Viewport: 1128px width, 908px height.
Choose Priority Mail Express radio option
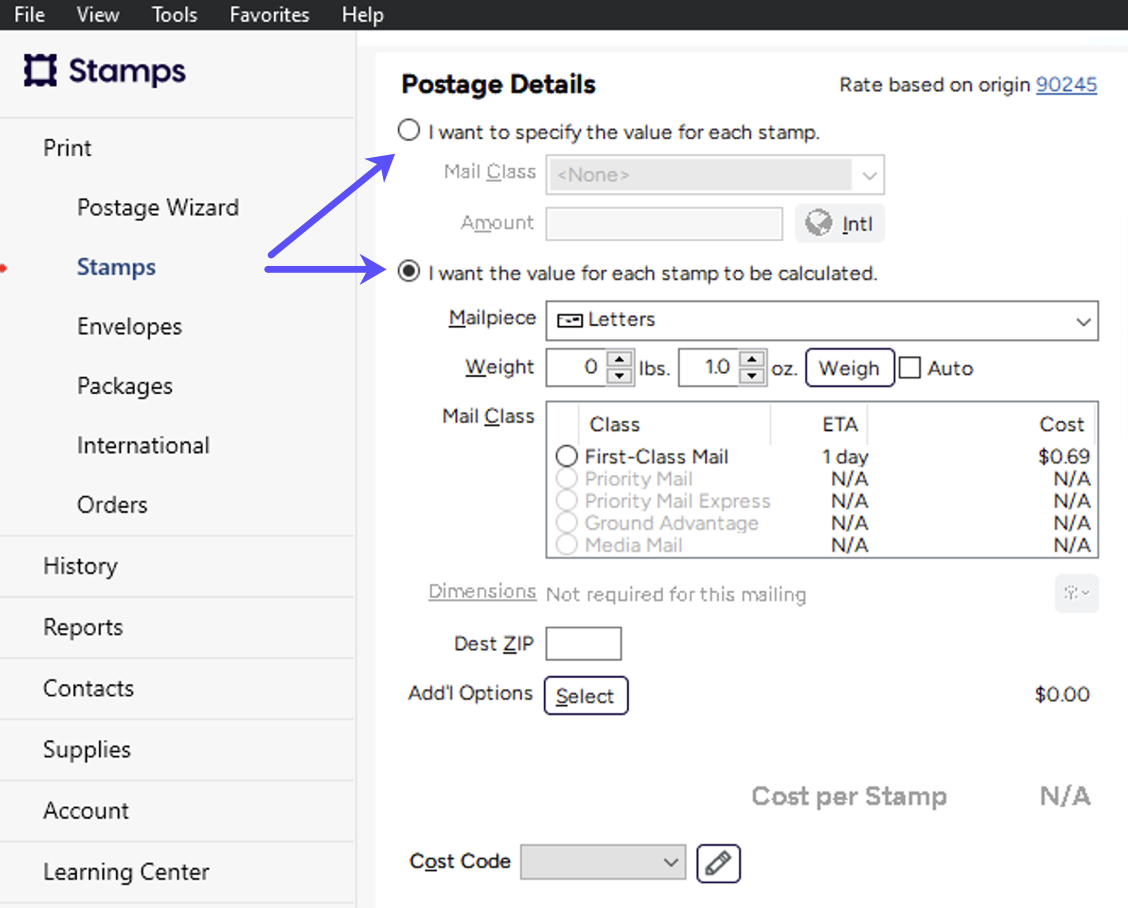tap(567, 500)
